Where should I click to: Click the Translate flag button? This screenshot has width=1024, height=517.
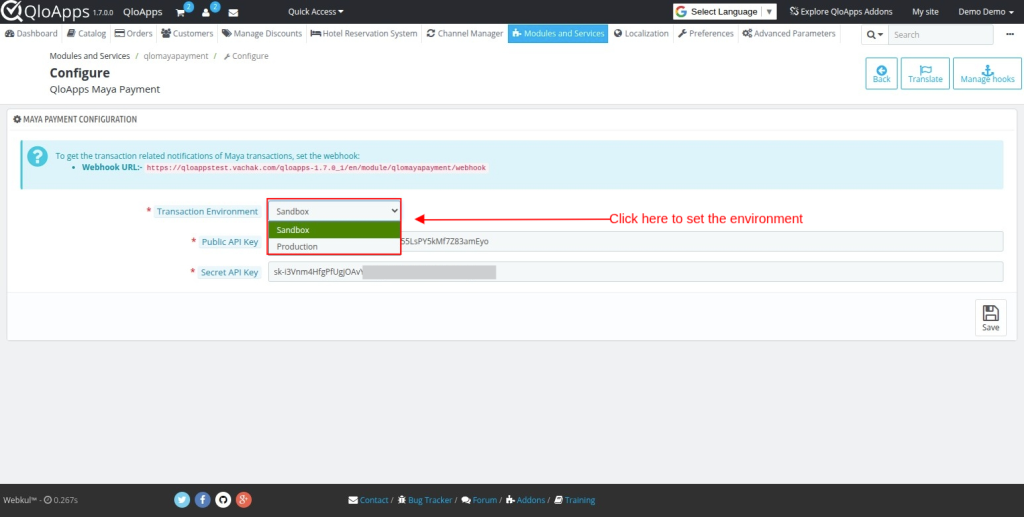[925, 73]
